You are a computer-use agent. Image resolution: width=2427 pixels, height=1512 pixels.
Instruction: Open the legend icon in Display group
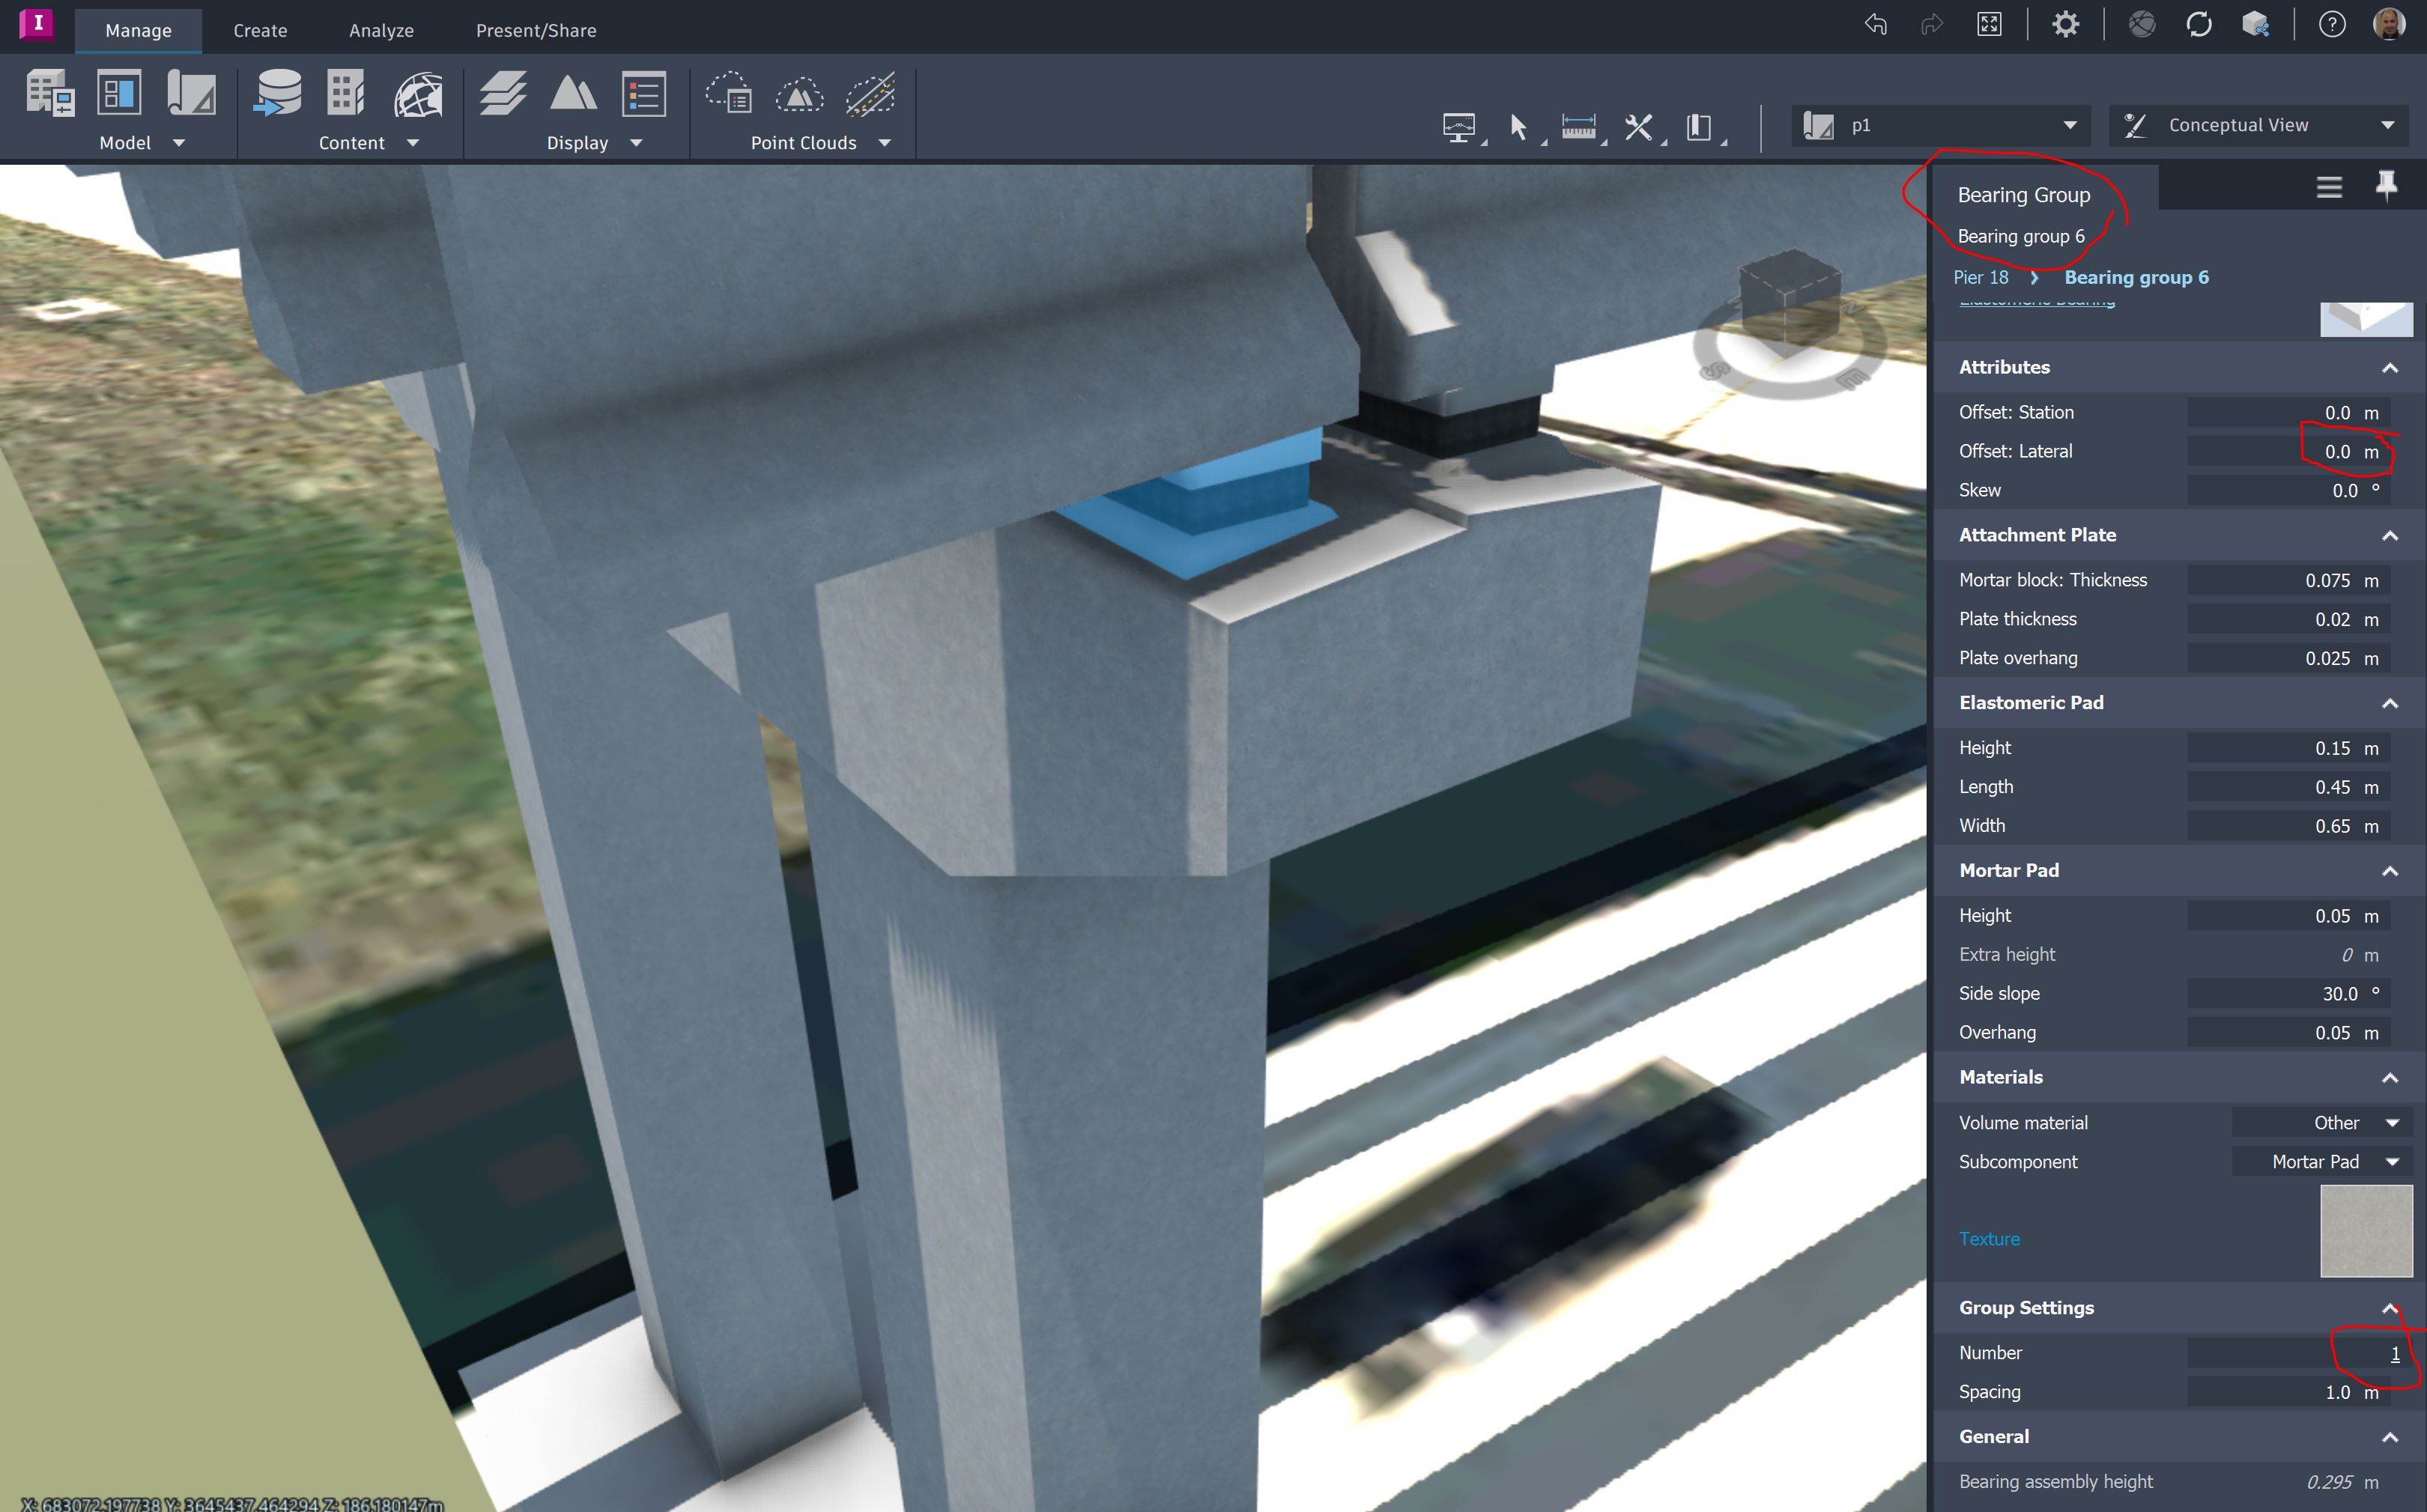pyautogui.click(x=643, y=93)
